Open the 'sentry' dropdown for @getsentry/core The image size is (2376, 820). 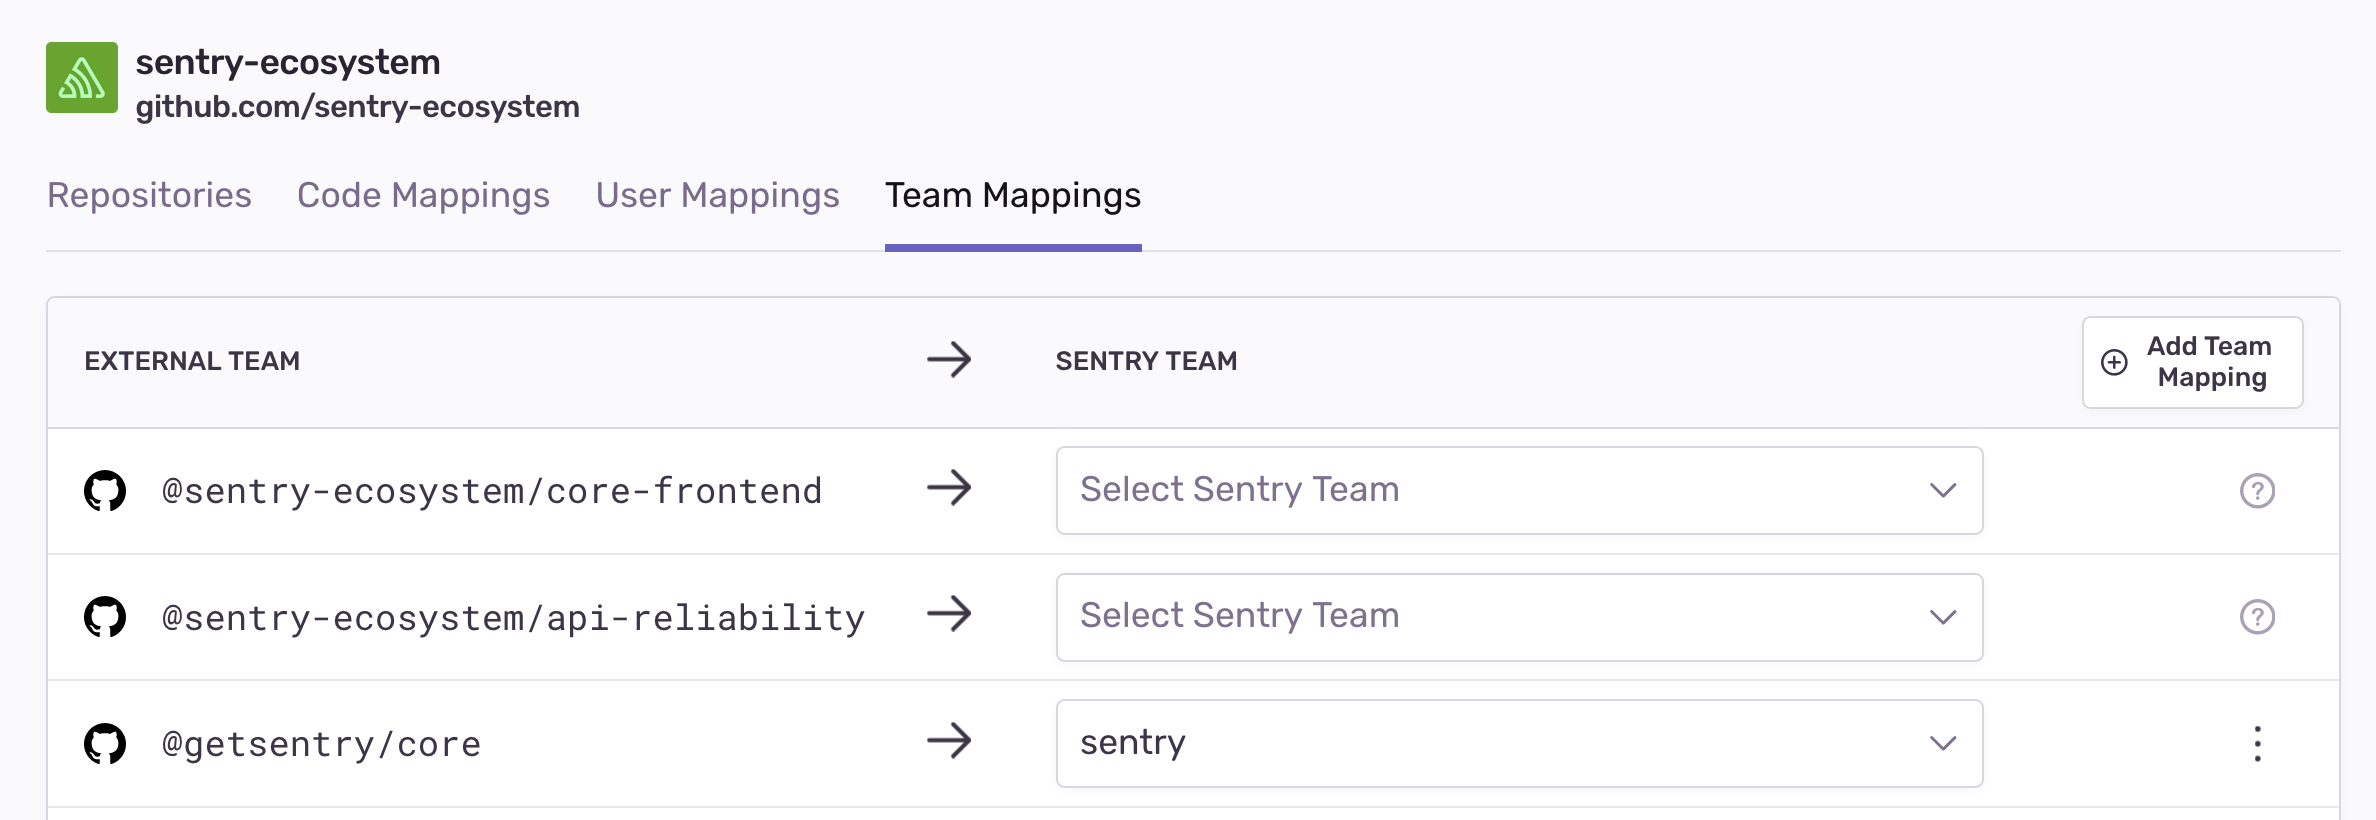click(1518, 744)
